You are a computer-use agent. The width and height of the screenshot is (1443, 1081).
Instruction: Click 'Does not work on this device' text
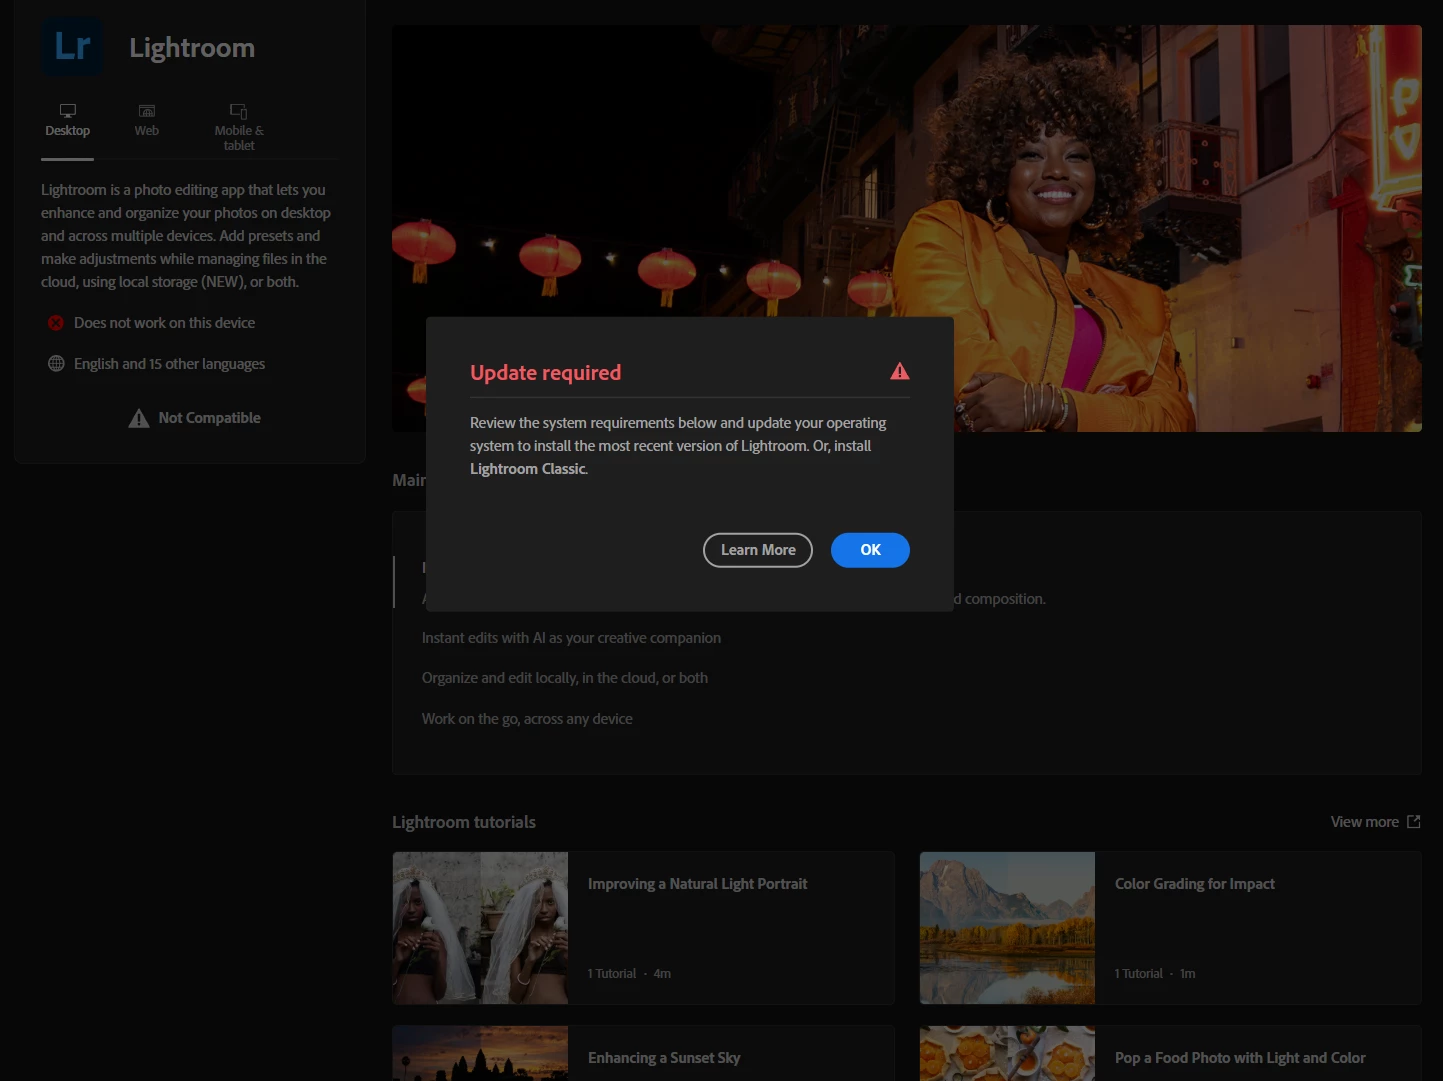click(x=164, y=323)
